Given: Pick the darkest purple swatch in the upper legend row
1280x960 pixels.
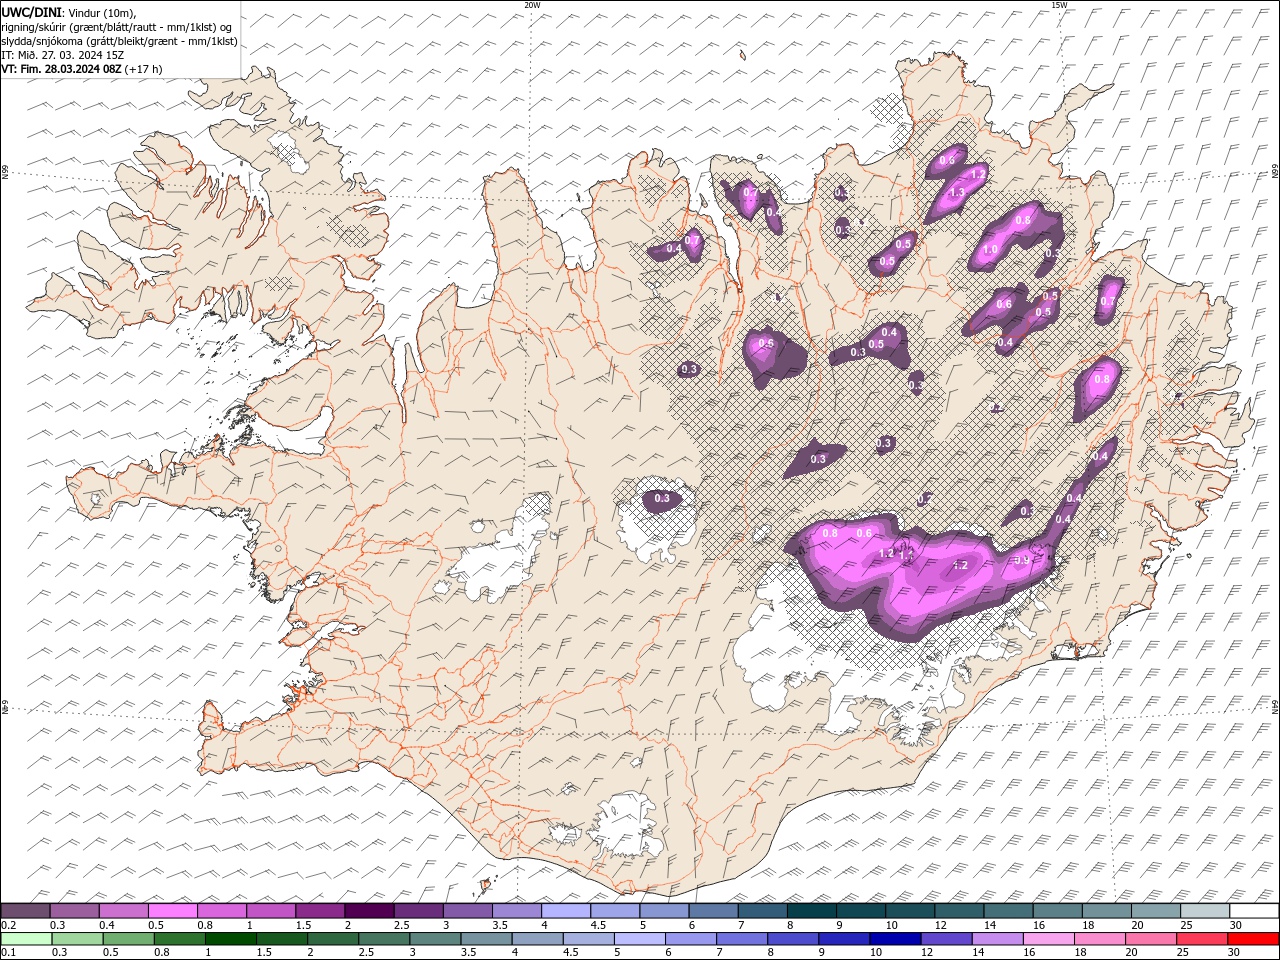Looking at the screenshot, I should coord(369,910).
